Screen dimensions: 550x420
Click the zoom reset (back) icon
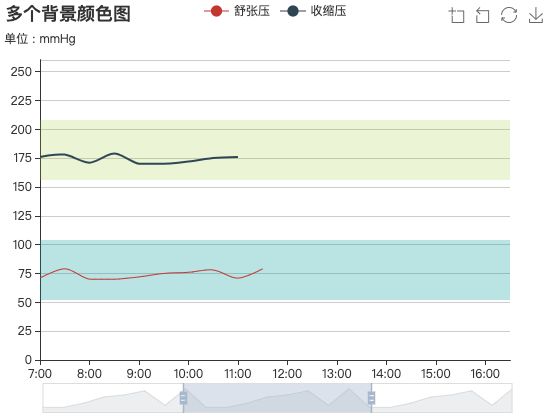[482, 15]
